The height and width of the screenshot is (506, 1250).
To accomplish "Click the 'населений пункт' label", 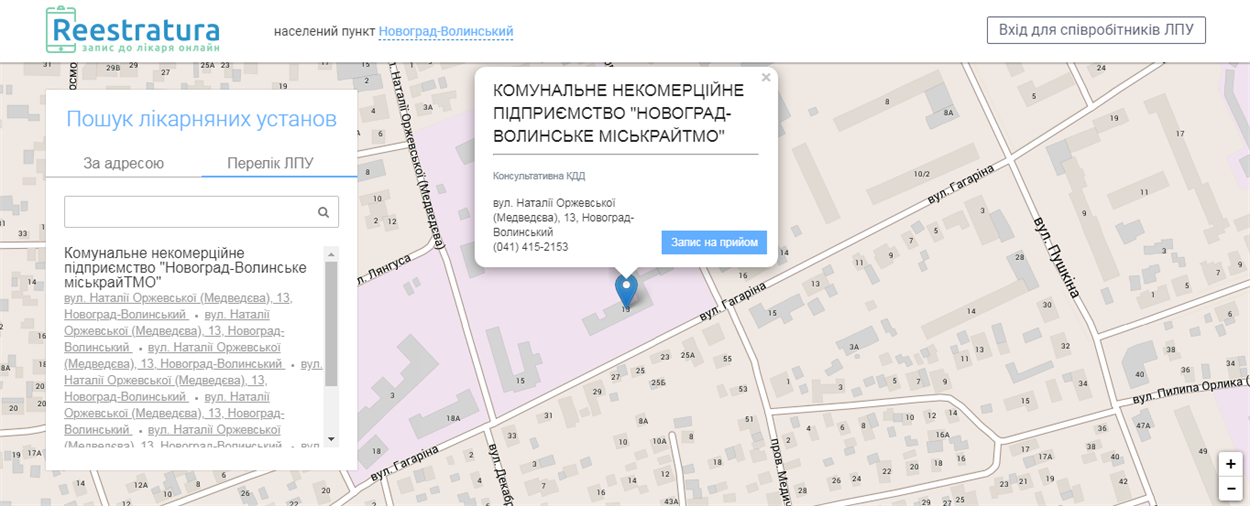I will pos(324,32).
